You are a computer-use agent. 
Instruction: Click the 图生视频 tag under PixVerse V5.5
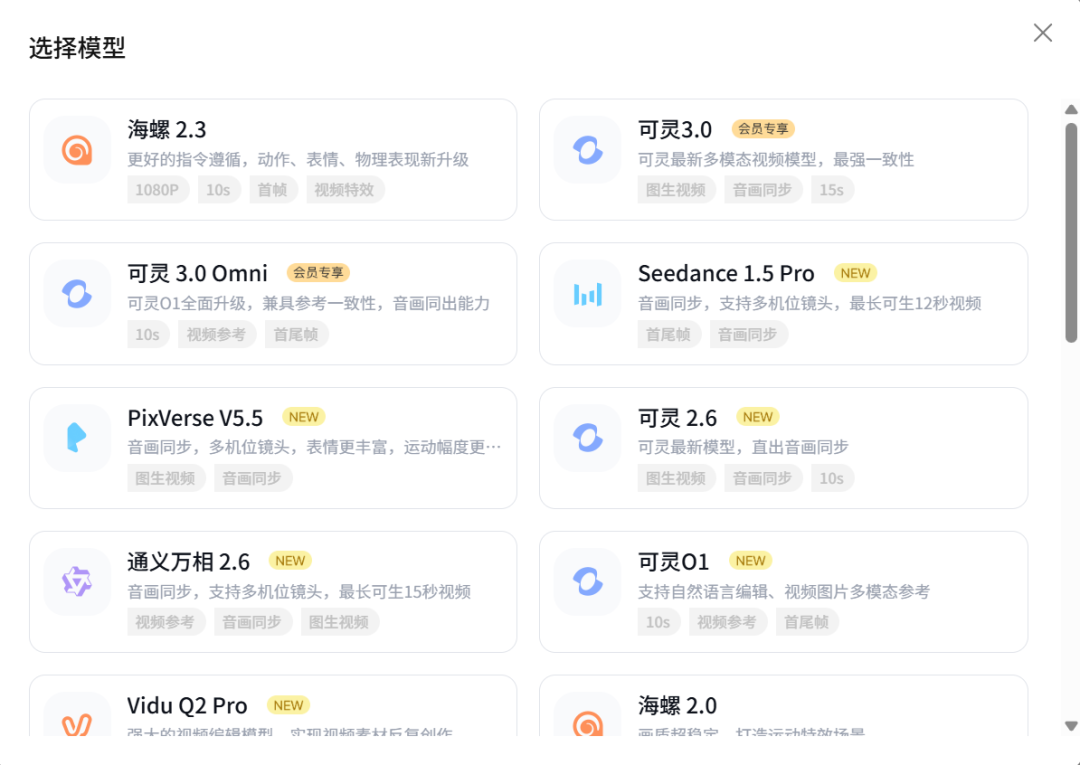click(x=166, y=477)
